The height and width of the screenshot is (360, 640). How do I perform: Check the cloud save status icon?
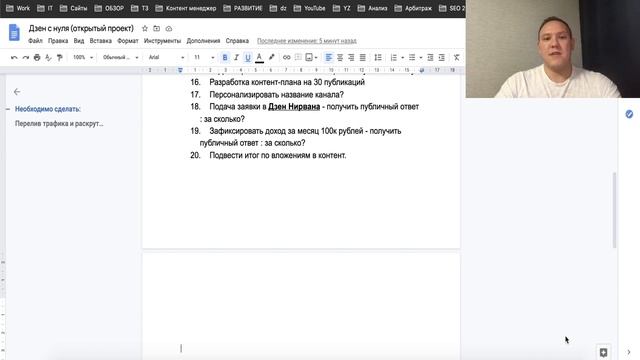coord(169,29)
